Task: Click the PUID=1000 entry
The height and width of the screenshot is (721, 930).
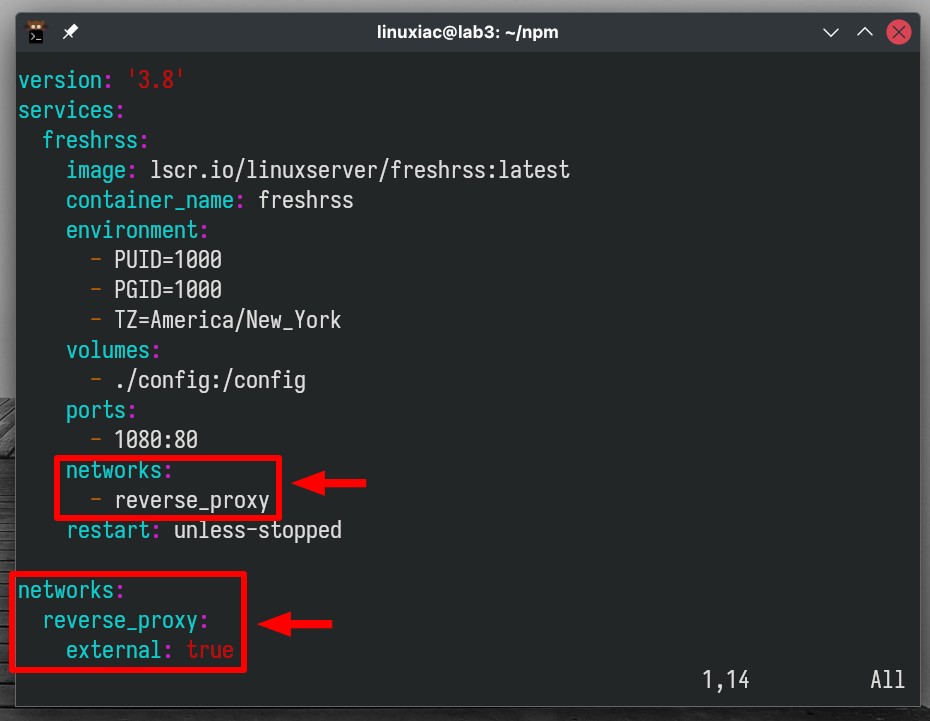Action: click(x=168, y=260)
